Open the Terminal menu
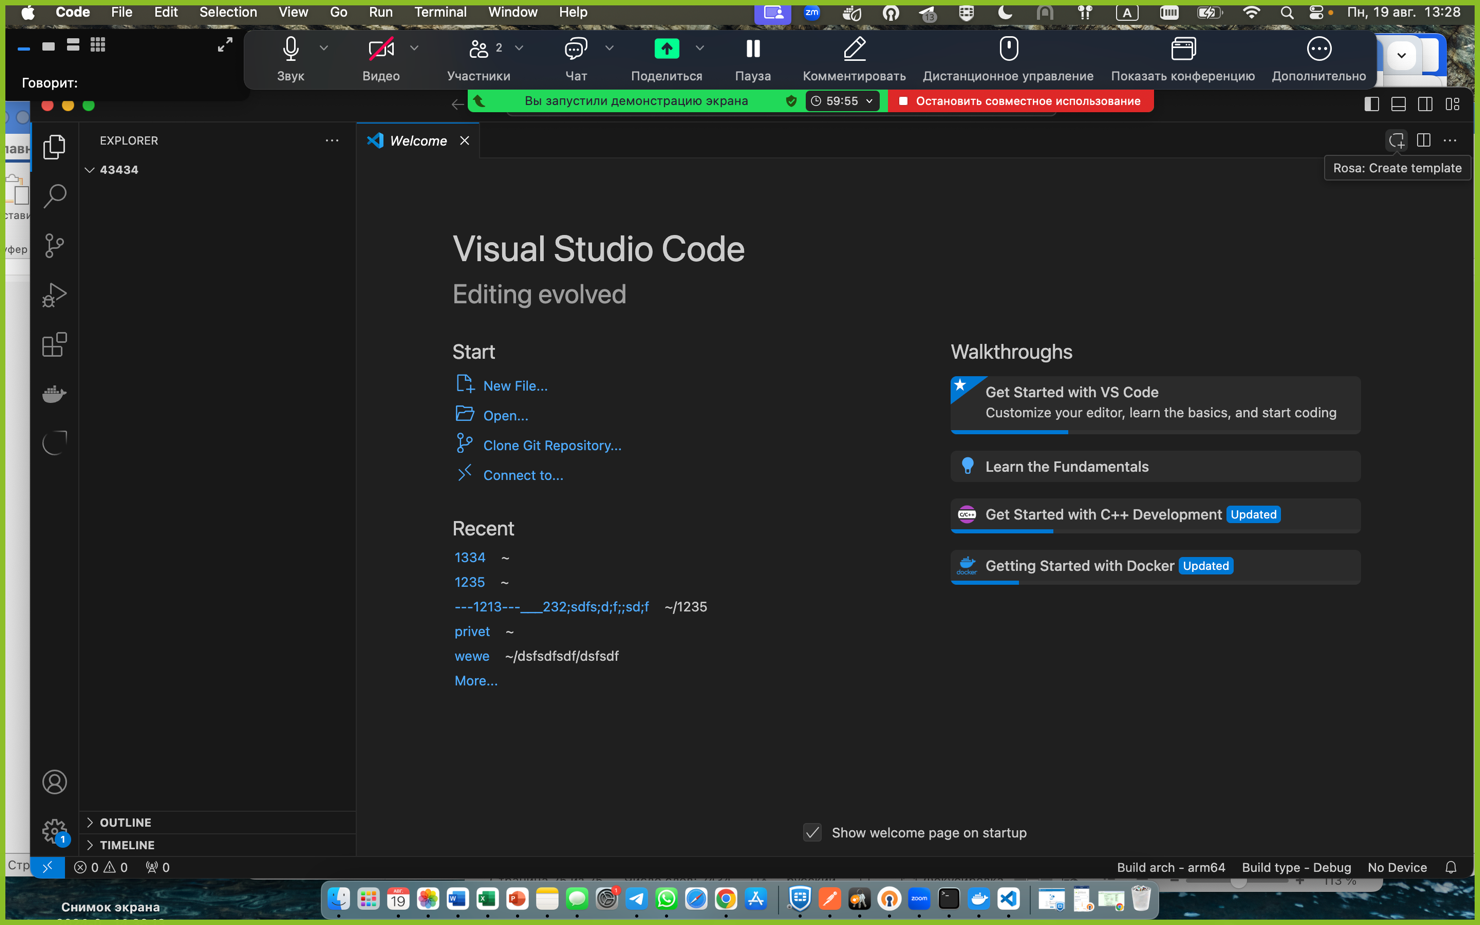This screenshot has height=925, width=1480. pos(440,12)
